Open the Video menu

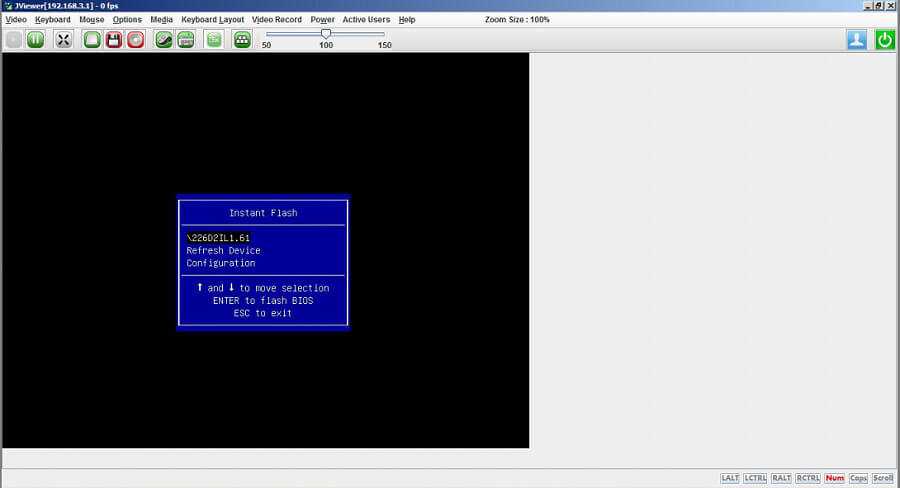(x=16, y=20)
